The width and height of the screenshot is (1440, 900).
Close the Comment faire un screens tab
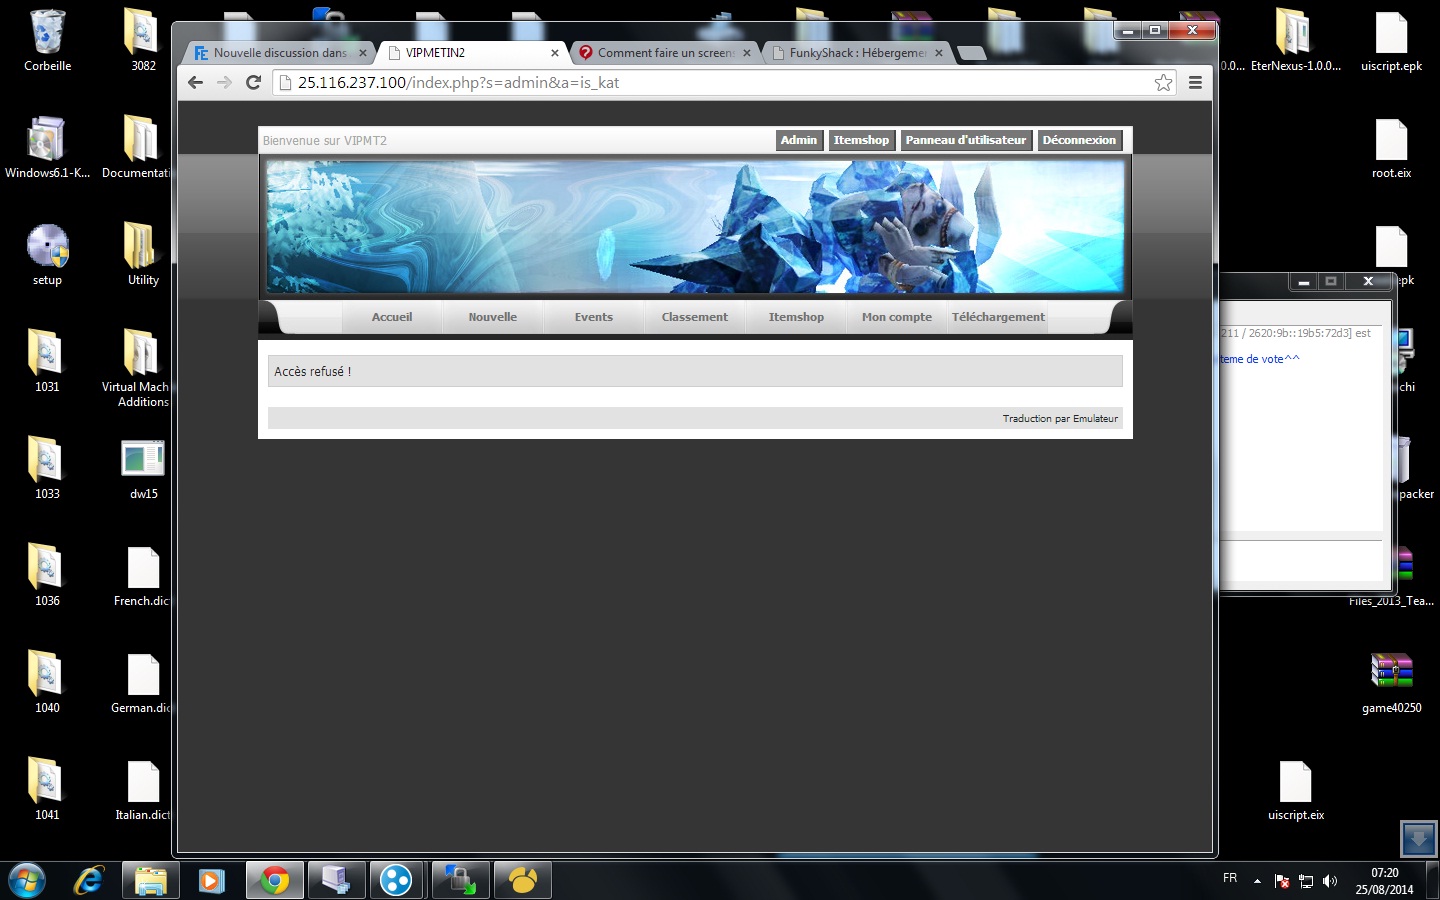click(x=747, y=53)
